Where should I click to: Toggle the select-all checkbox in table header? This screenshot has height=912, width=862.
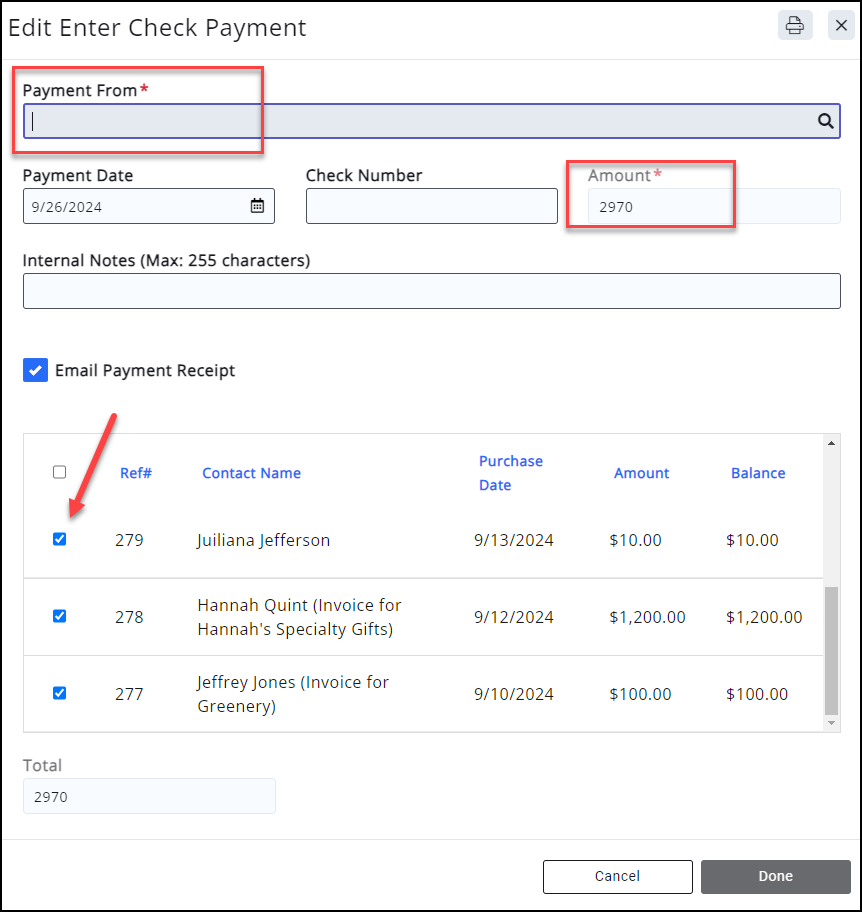point(59,472)
